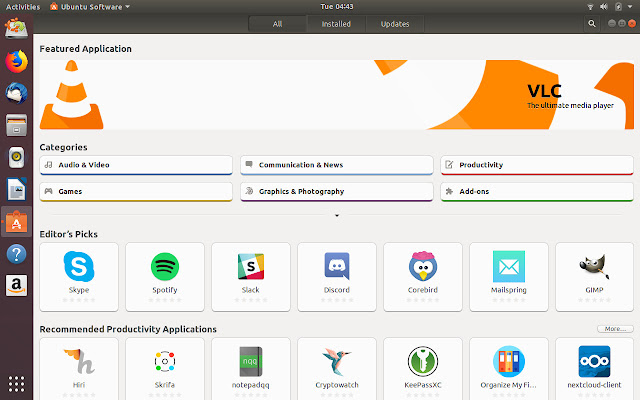Expand more categories with the arrow
Screen dimensions: 640x400
(x=337, y=215)
